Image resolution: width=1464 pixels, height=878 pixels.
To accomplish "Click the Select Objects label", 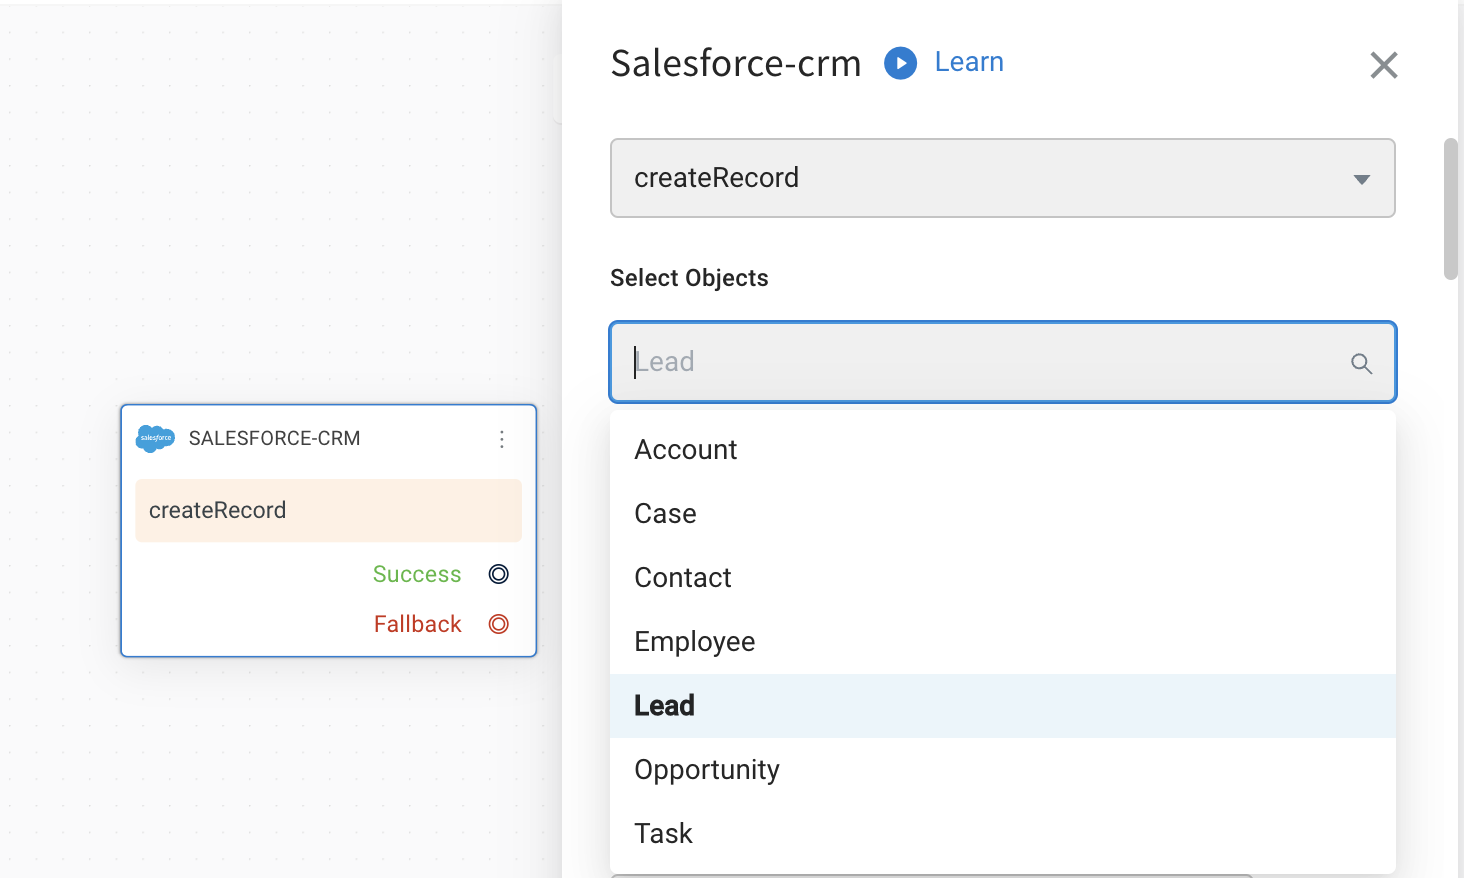I will [x=689, y=278].
